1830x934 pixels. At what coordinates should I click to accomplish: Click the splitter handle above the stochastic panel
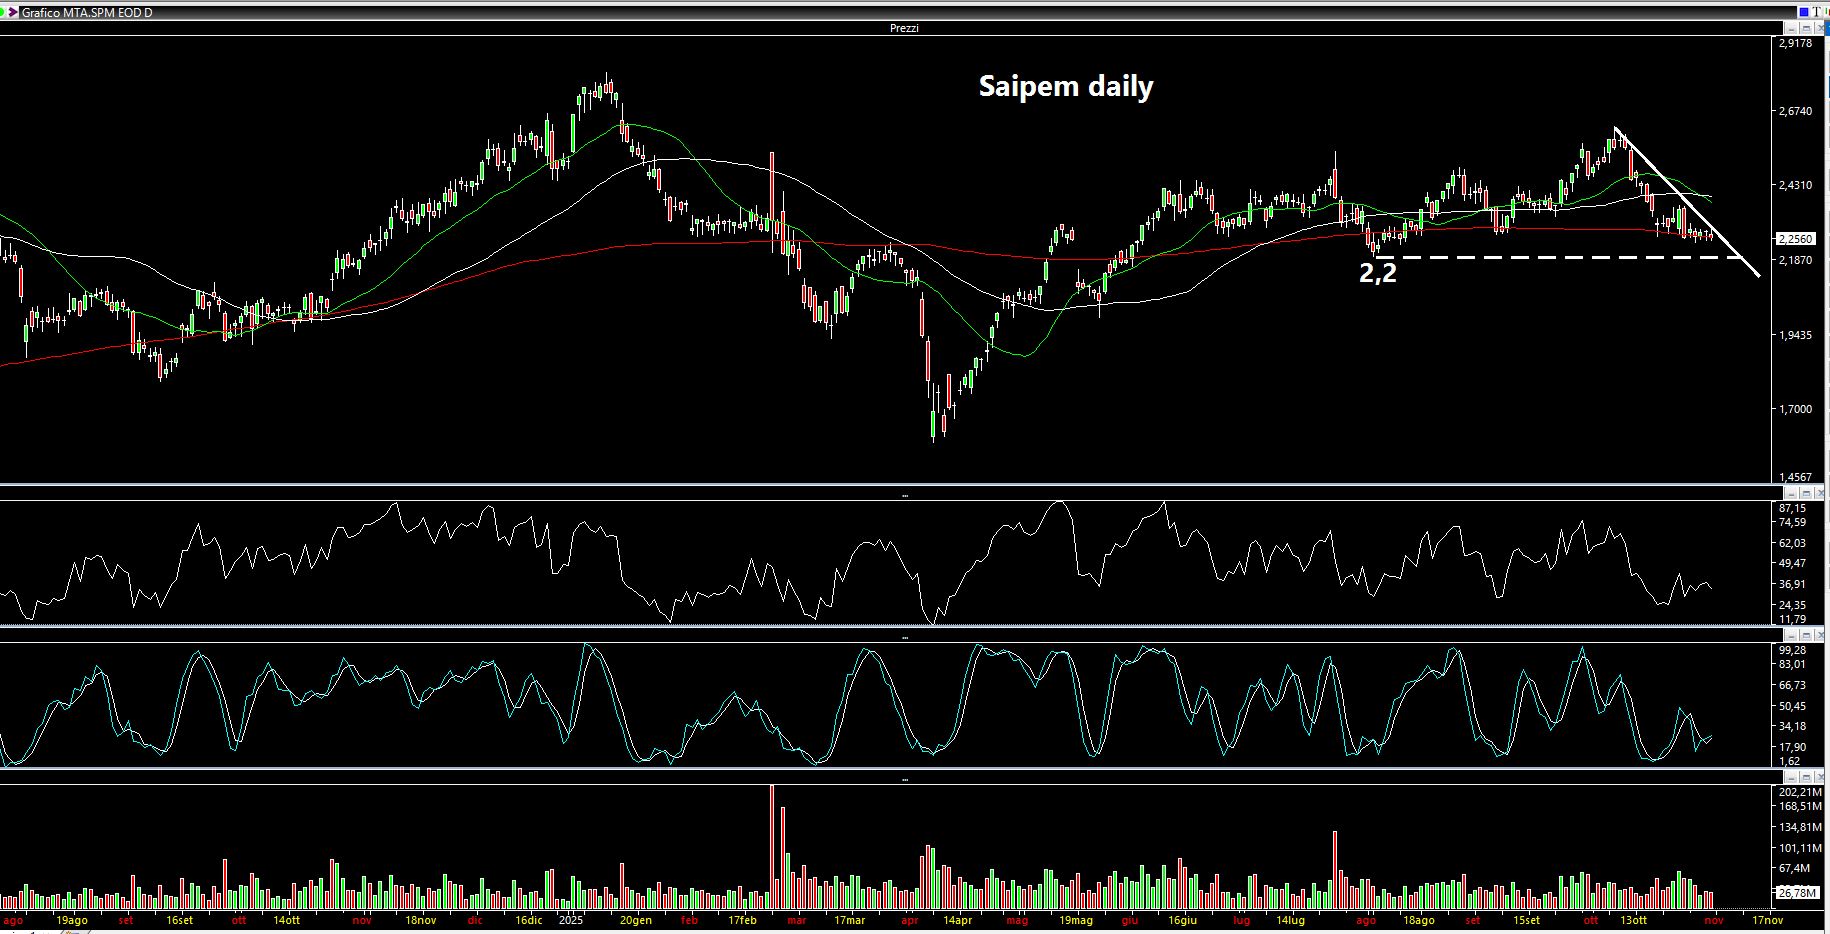[x=905, y=637]
